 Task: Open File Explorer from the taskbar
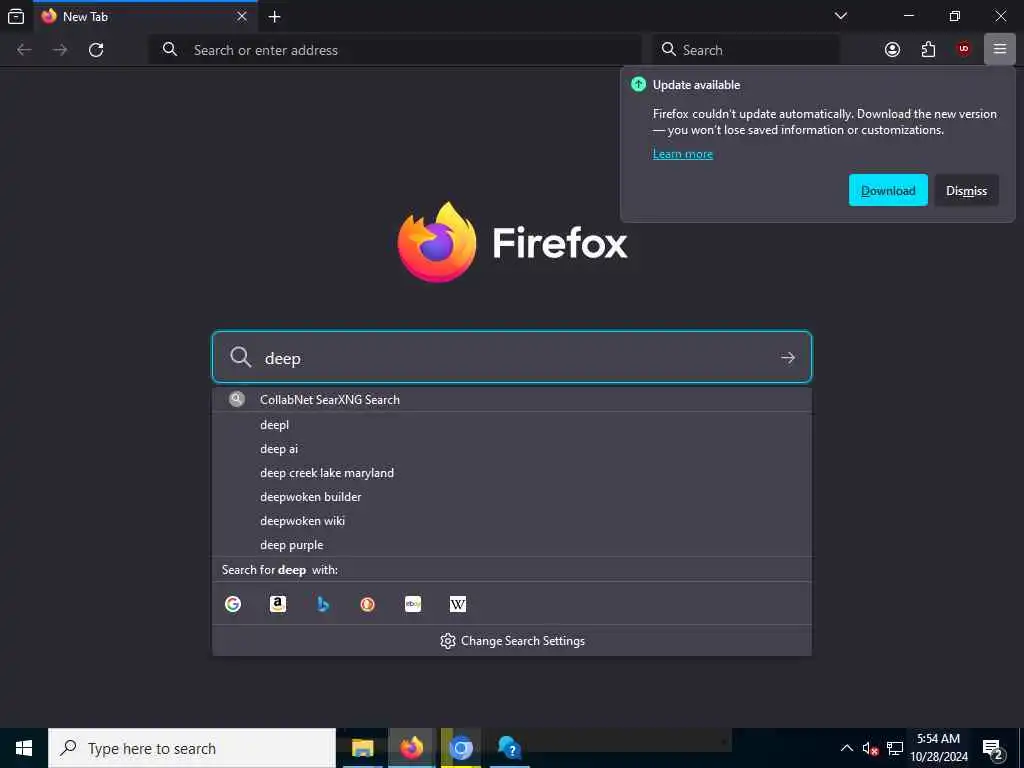362,748
